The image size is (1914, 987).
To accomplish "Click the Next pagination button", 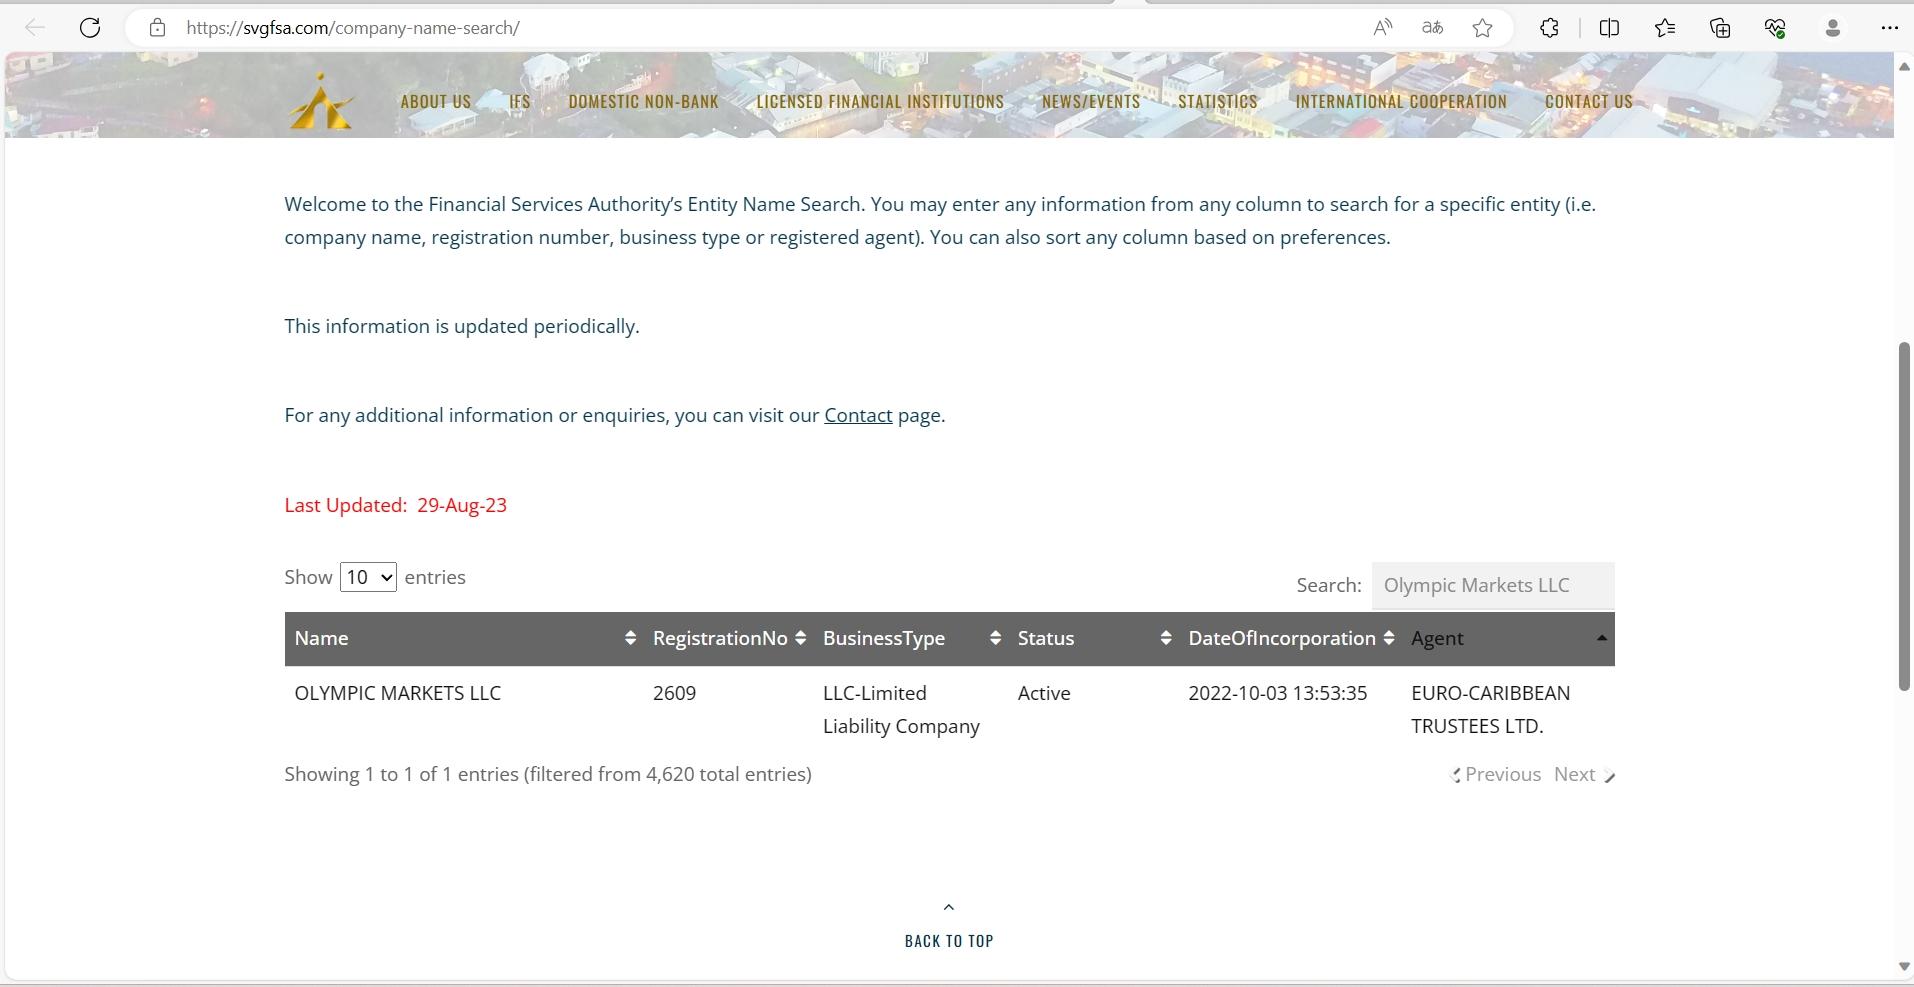I will pyautogui.click(x=1584, y=774).
